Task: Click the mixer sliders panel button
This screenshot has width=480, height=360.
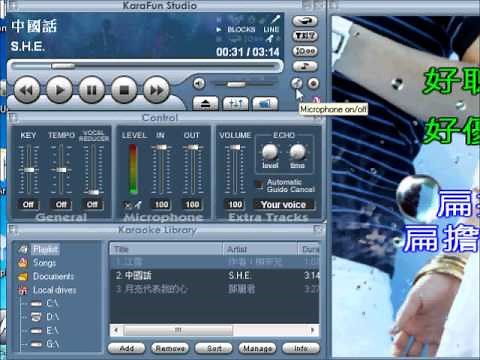Action: click(x=235, y=104)
